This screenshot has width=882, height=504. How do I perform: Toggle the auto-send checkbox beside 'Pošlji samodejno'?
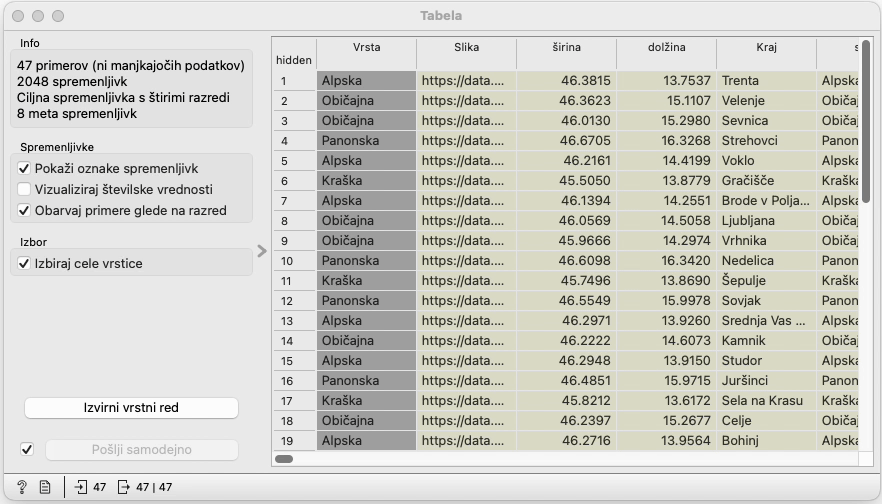click(x=27, y=449)
